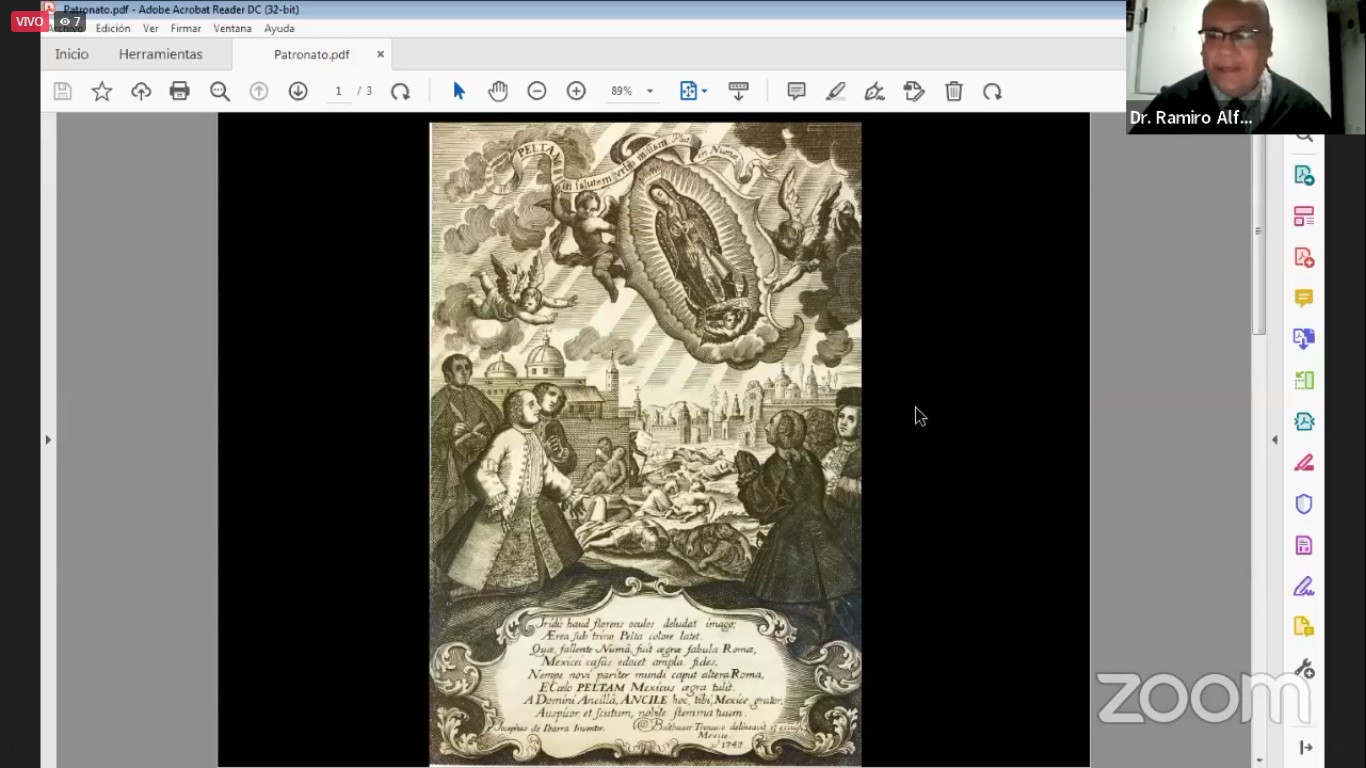Click the page number input field

(x=338, y=91)
